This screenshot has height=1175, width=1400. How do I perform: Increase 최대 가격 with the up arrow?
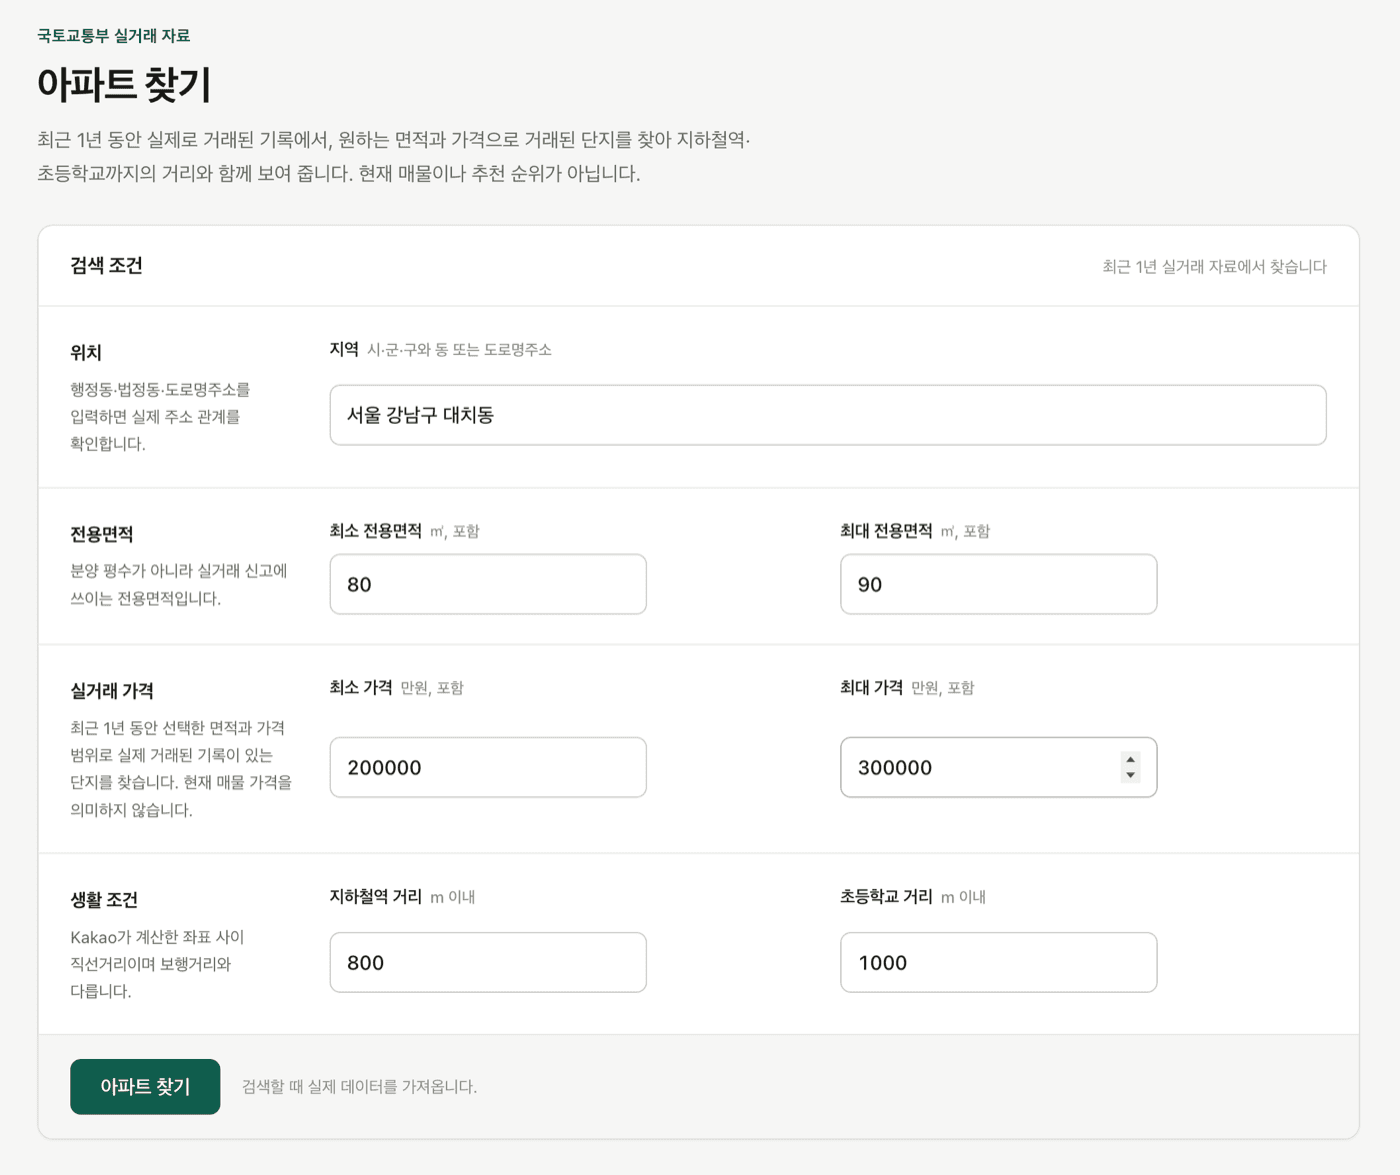[1130, 760]
